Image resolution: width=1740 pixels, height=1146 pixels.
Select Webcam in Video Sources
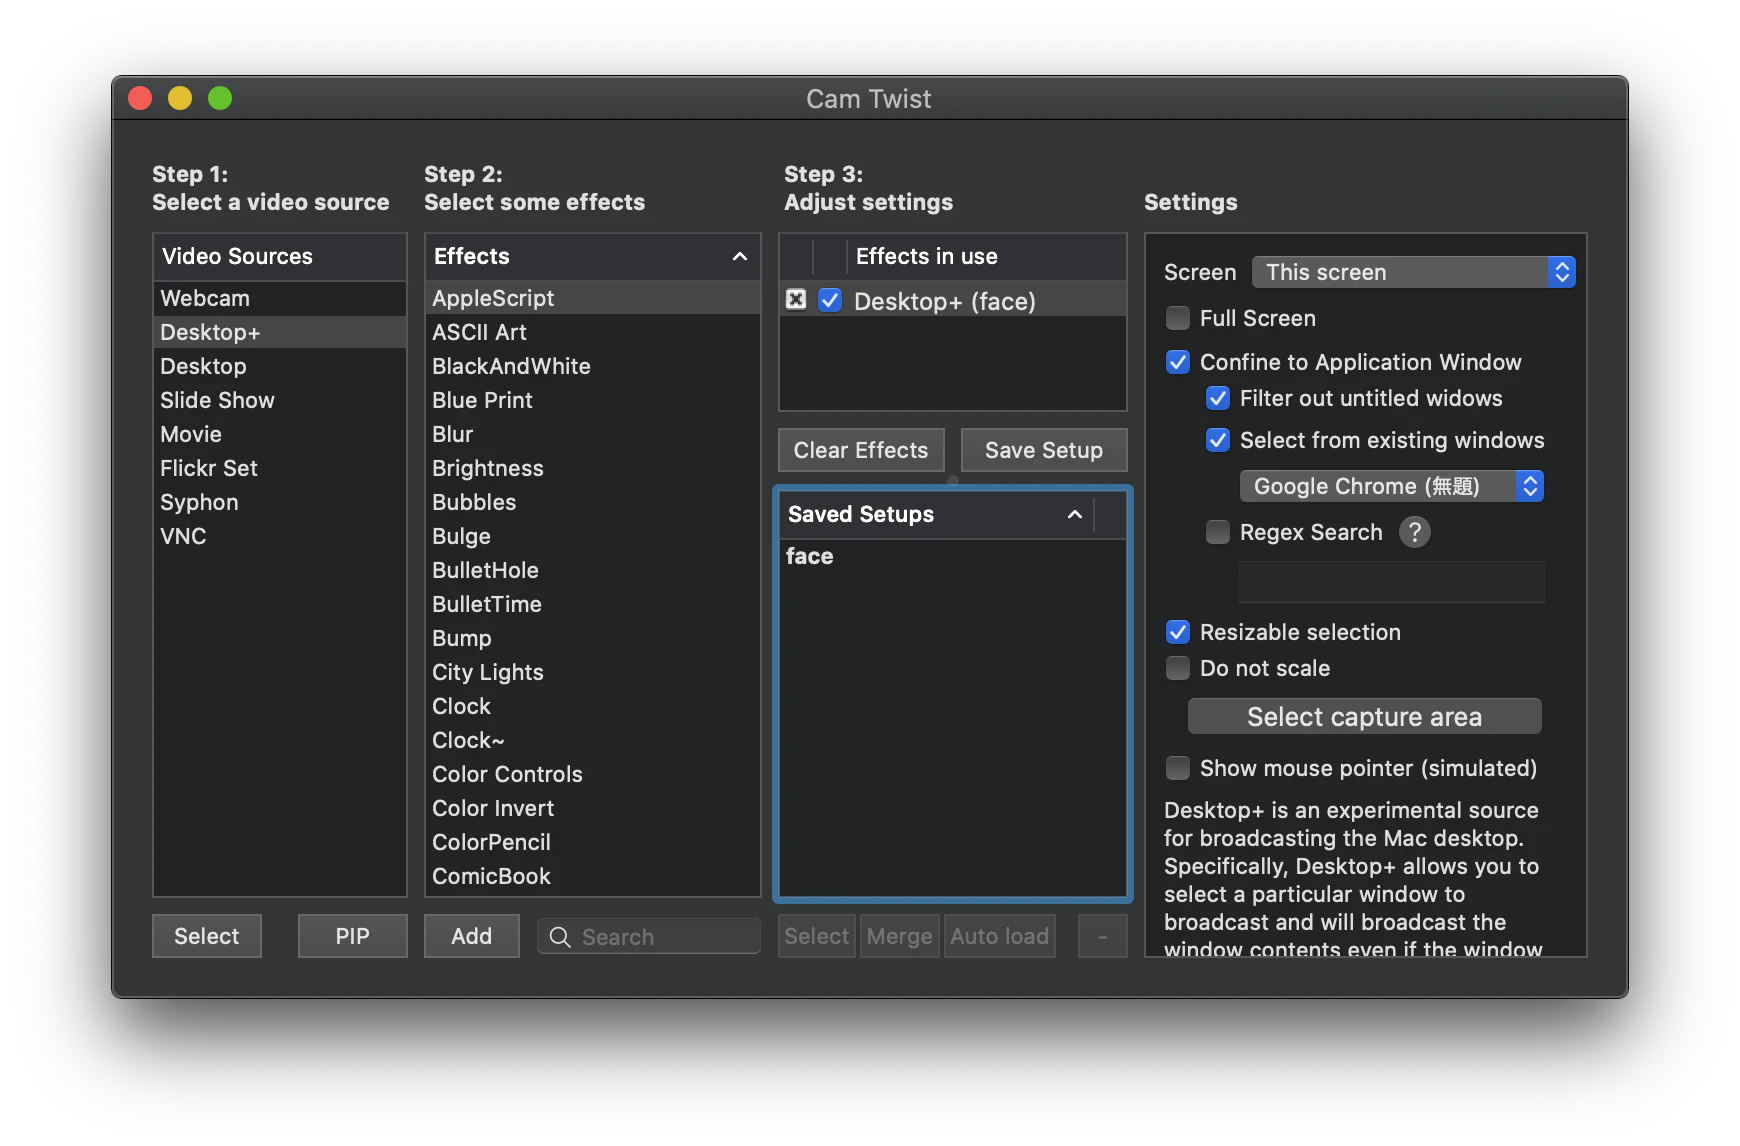pos(280,298)
